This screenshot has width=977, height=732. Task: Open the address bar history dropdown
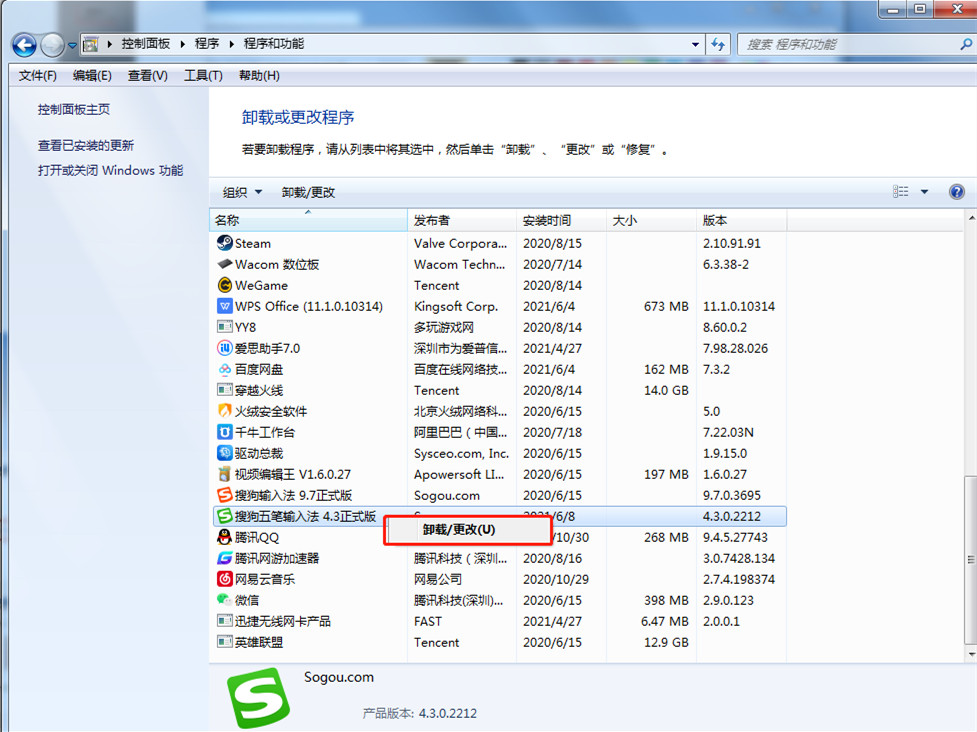tap(695, 44)
